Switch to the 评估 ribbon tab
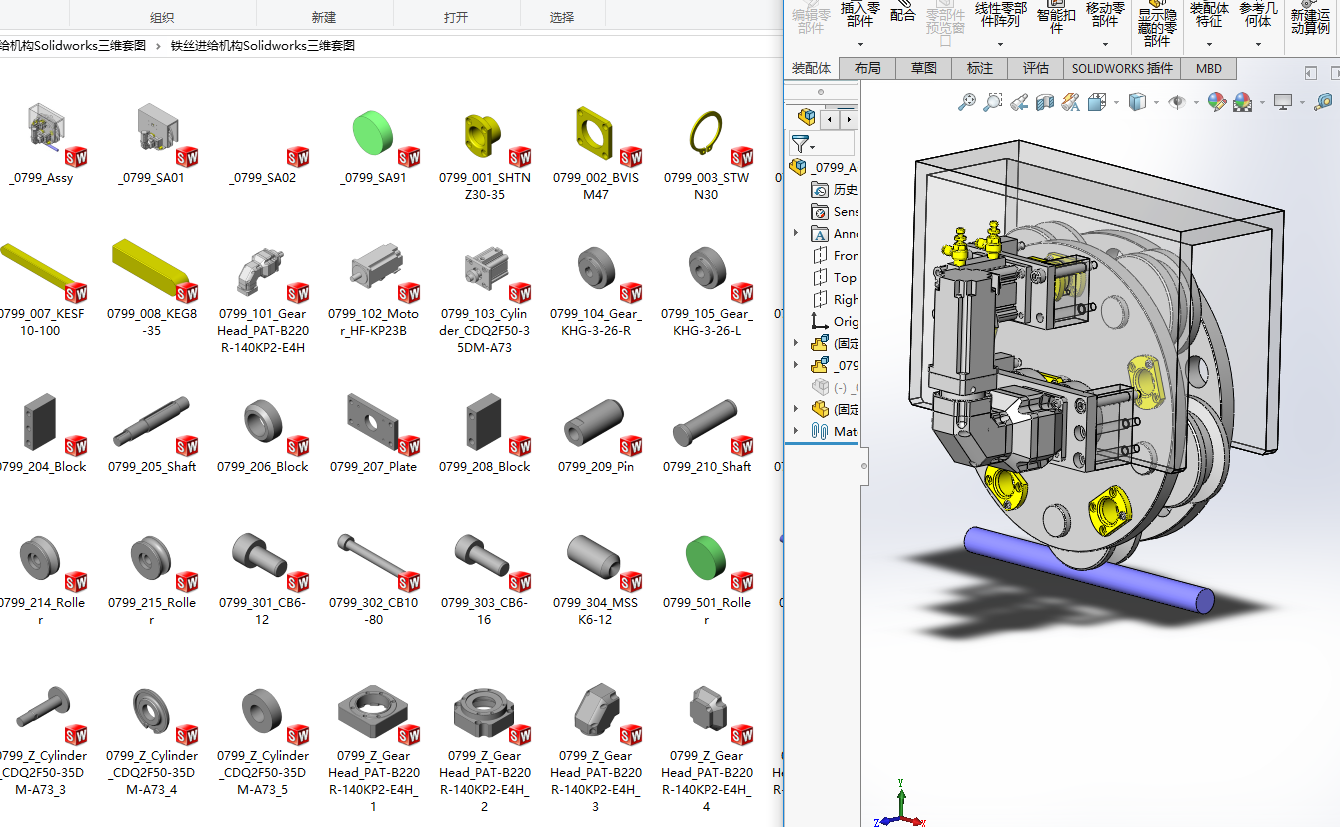Image resolution: width=1340 pixels, height=827 pixels. tap(1036, 68)
